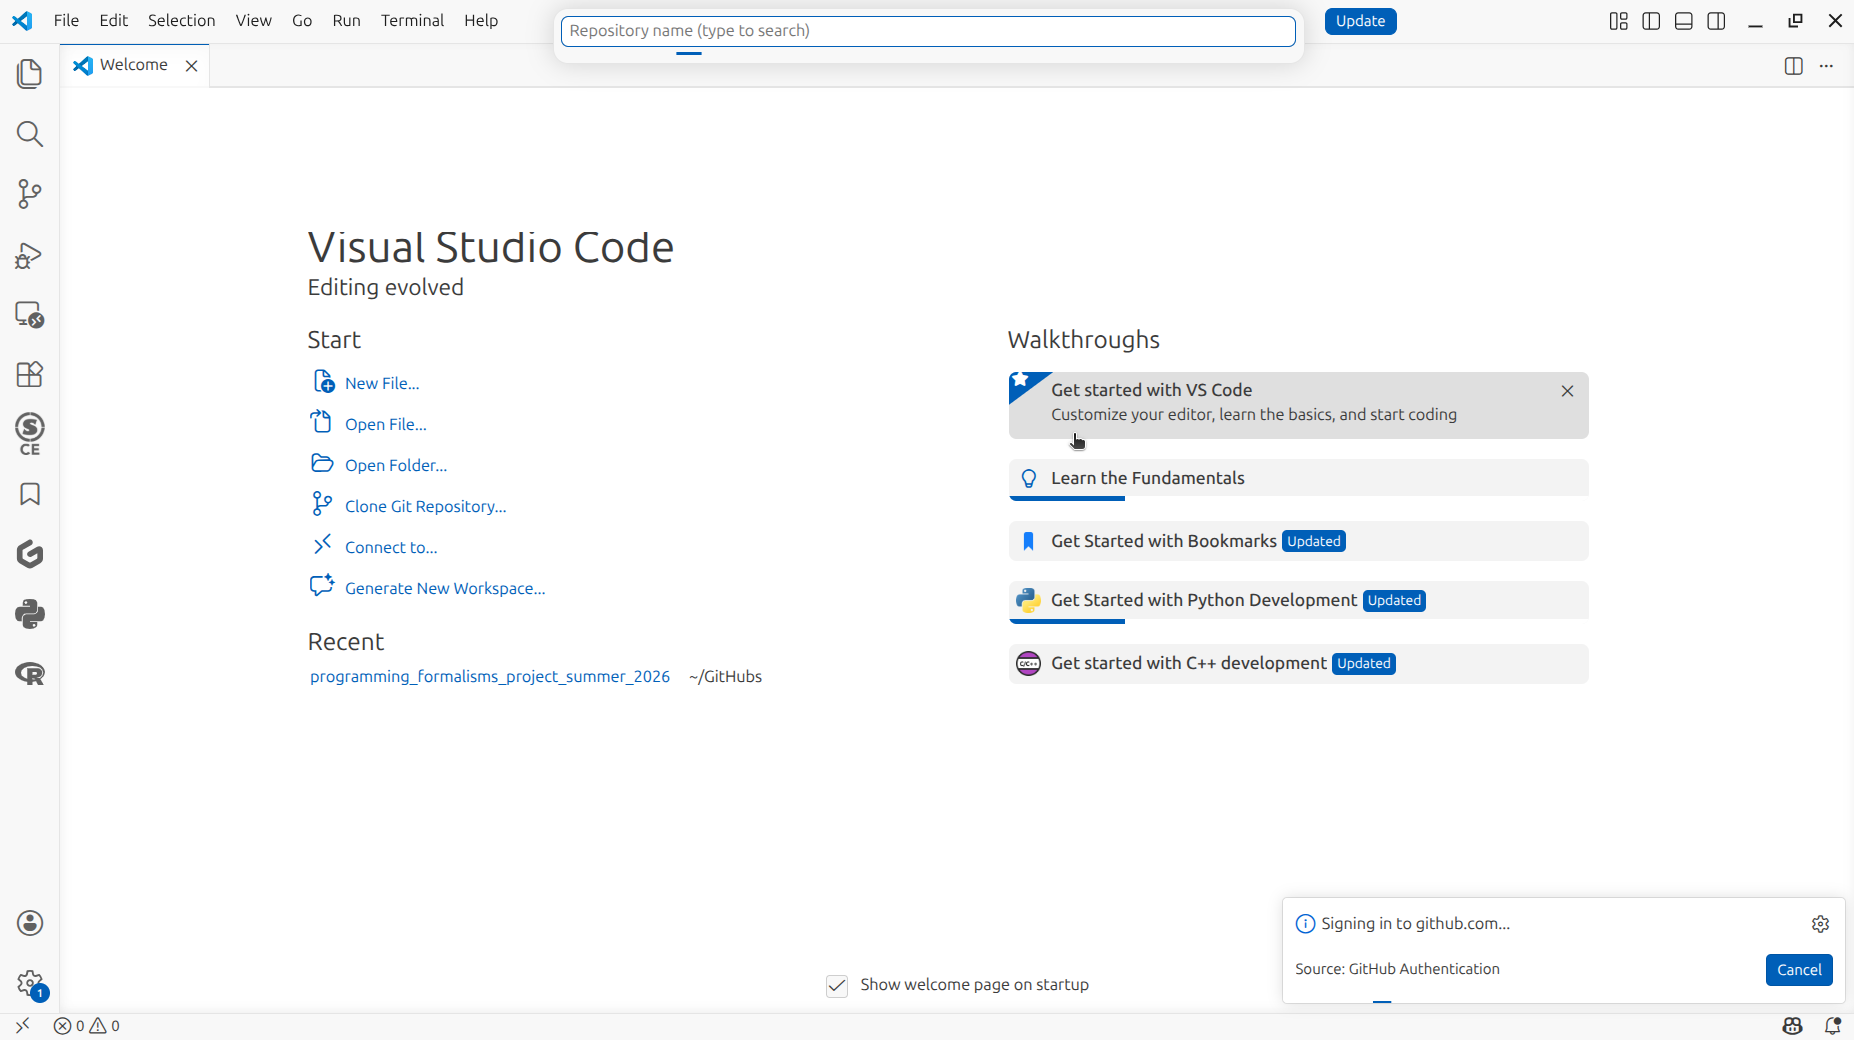The image size is (1854, 1040).
Task: Open the Go menu
Action: pos(302,21)
